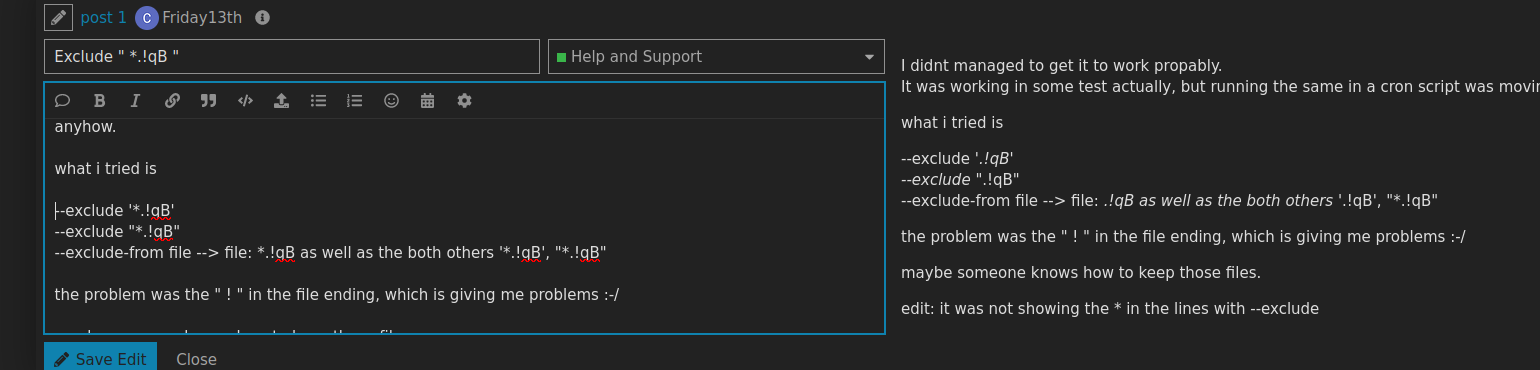Insert a quote via the speech bubble icon

pos(62,100)
